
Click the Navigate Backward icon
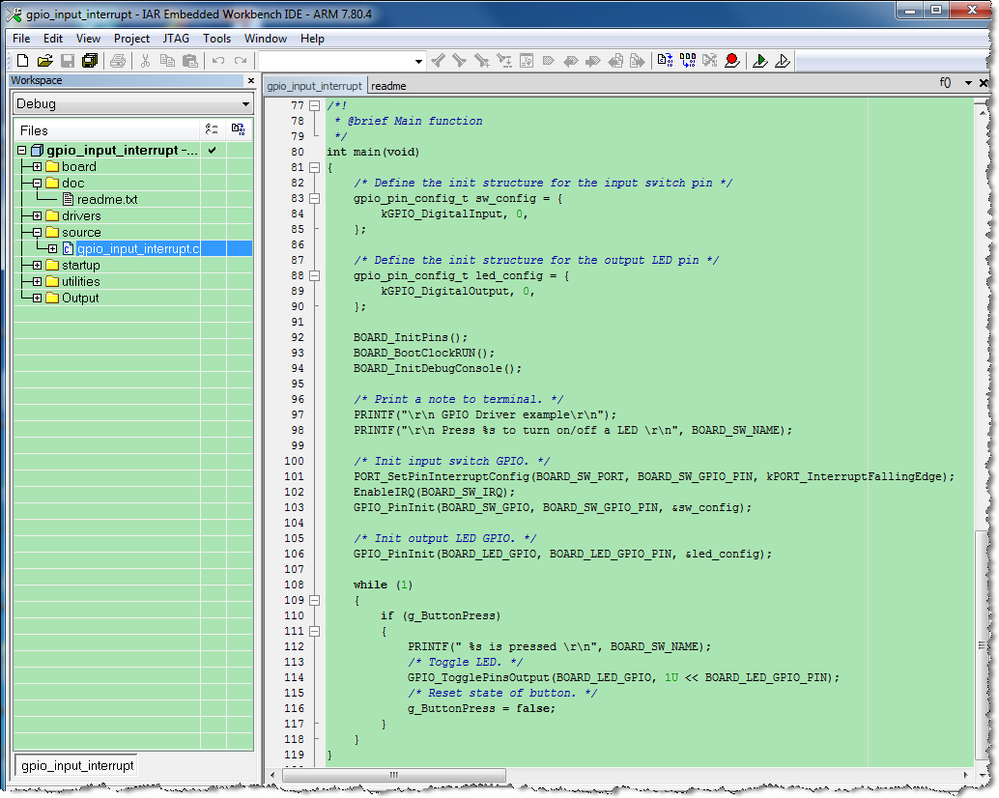point(615,61)
